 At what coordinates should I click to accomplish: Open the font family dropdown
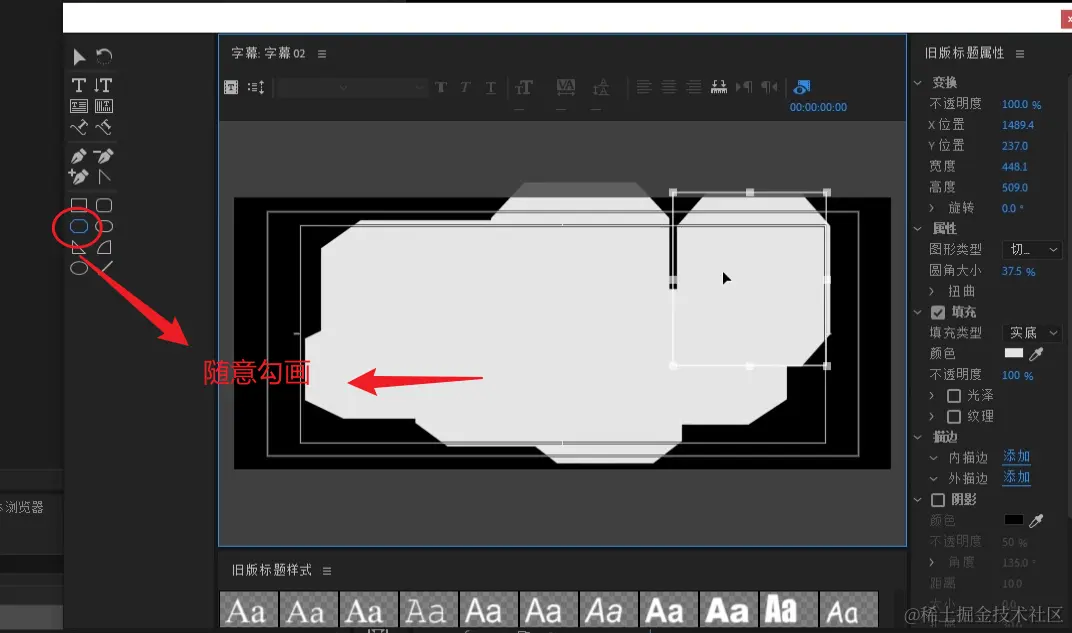coord(315,87)
